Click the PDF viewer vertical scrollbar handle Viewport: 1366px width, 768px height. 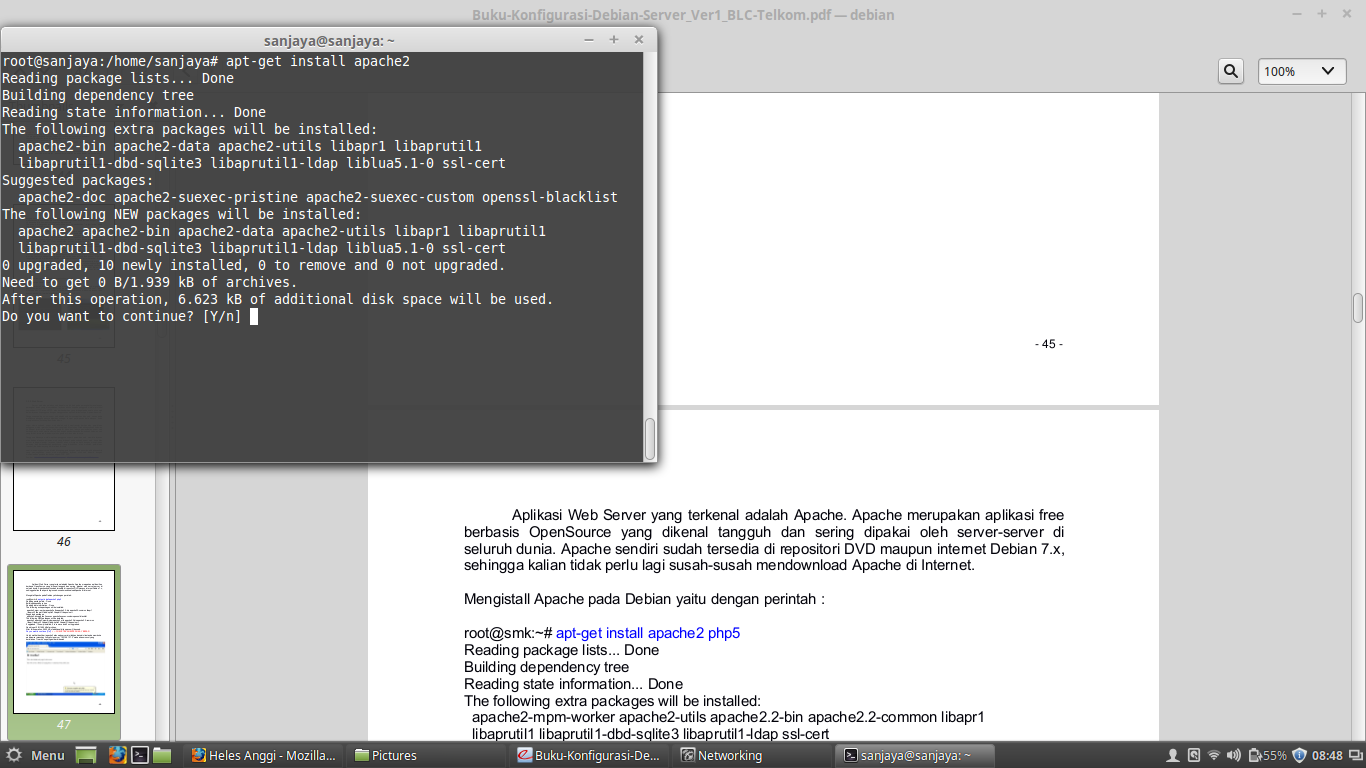pyautogui.click(x=1358, y=308)
